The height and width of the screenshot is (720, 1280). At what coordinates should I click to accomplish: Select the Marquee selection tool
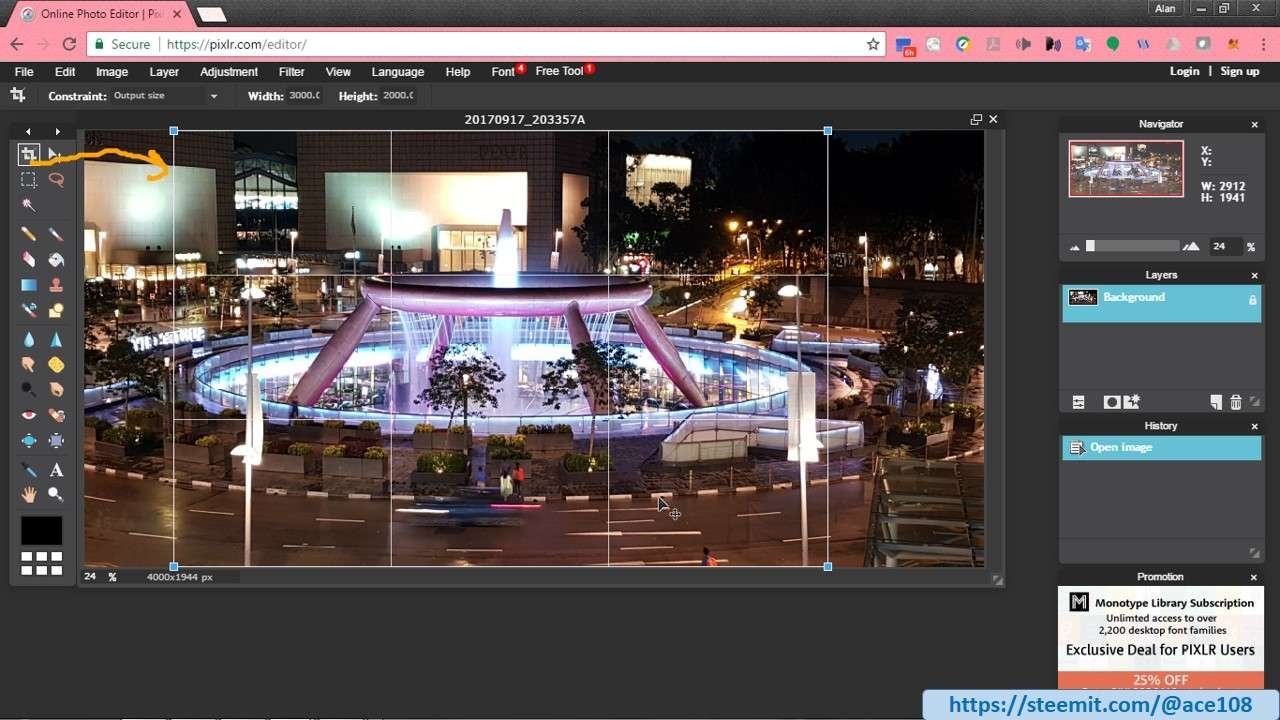pyautogui.click(x=28, y=180)
